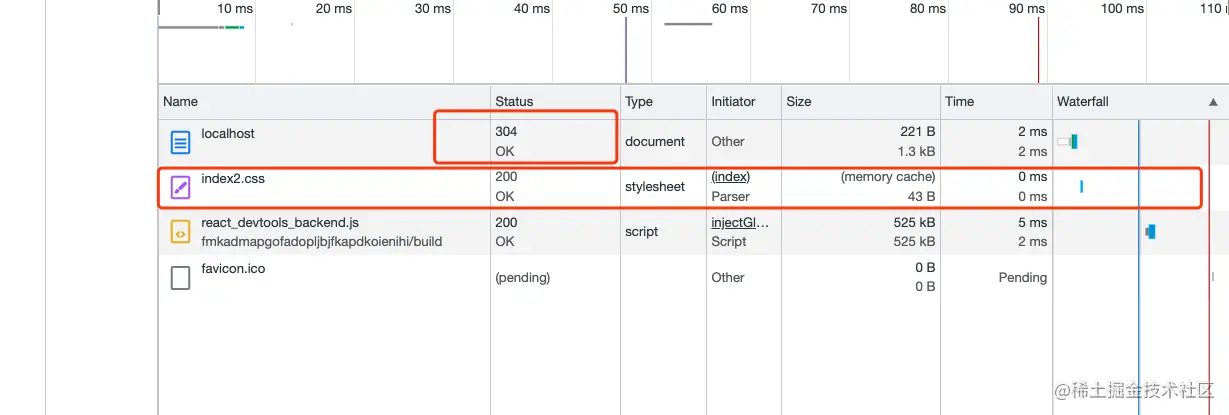Select the react_devtools_backend.js request name
This screenshot has width=1229, height=415.
point(279,222)
